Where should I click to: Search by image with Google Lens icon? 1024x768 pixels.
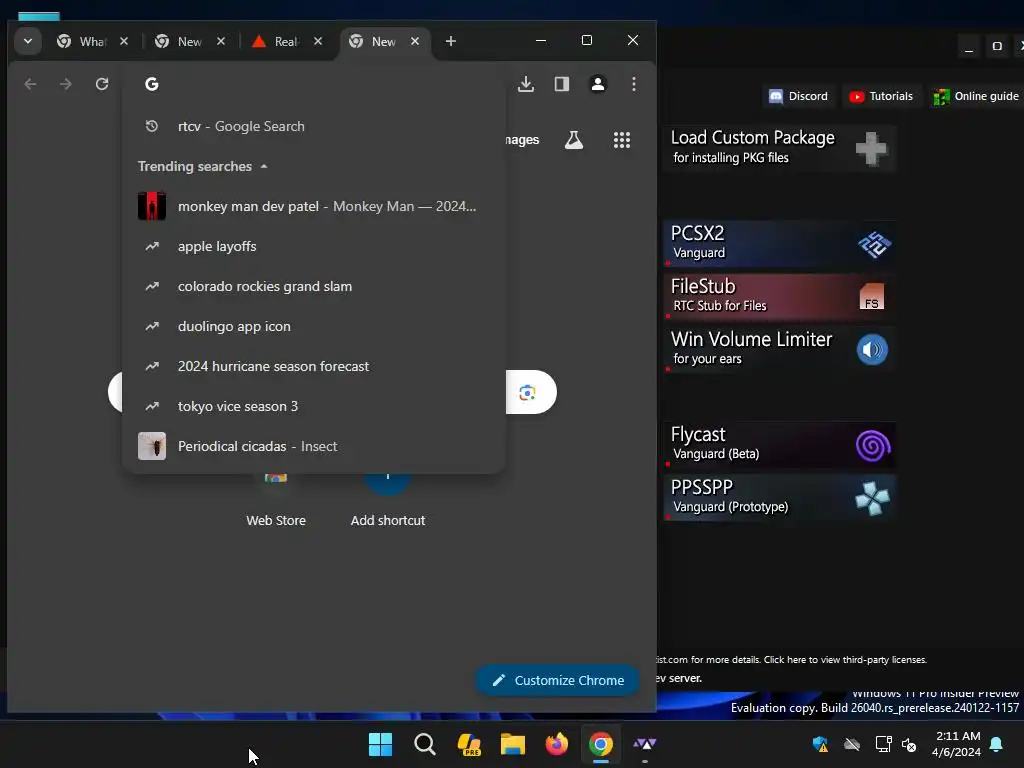coord(527,392)
